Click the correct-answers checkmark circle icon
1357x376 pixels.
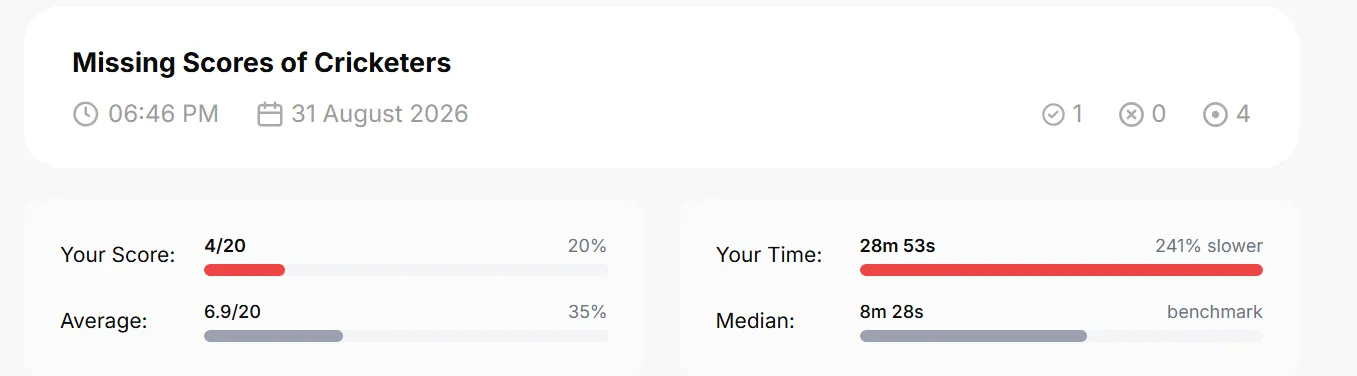point(1053,114)
